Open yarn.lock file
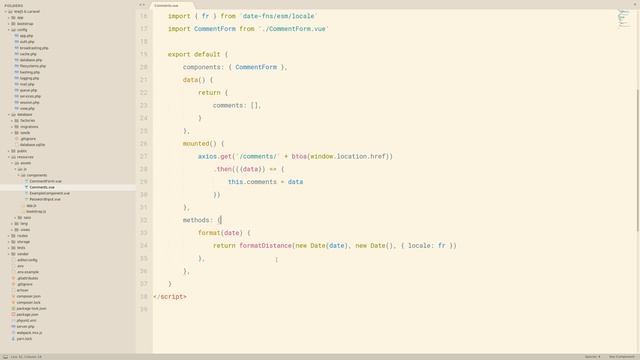The height and width of the screenshot is (360, 640). coord(24,339)
